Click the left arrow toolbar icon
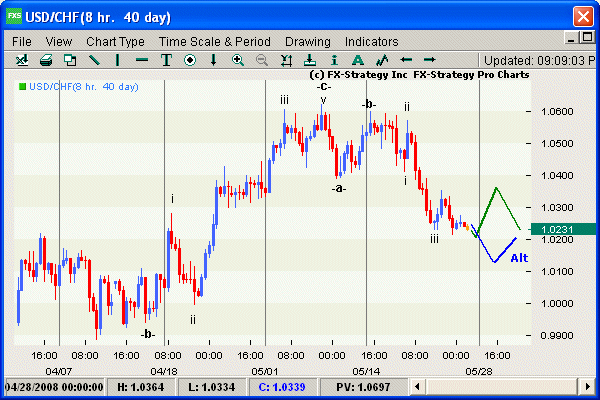The width and height of the screenshot is (600, 400). tap(406, 60)
